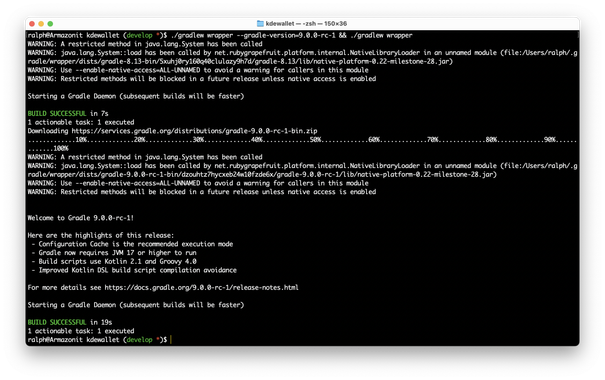Click the red close window button
Screen dimensions: 605x380
pyautogui.click(x=32, y=24)
